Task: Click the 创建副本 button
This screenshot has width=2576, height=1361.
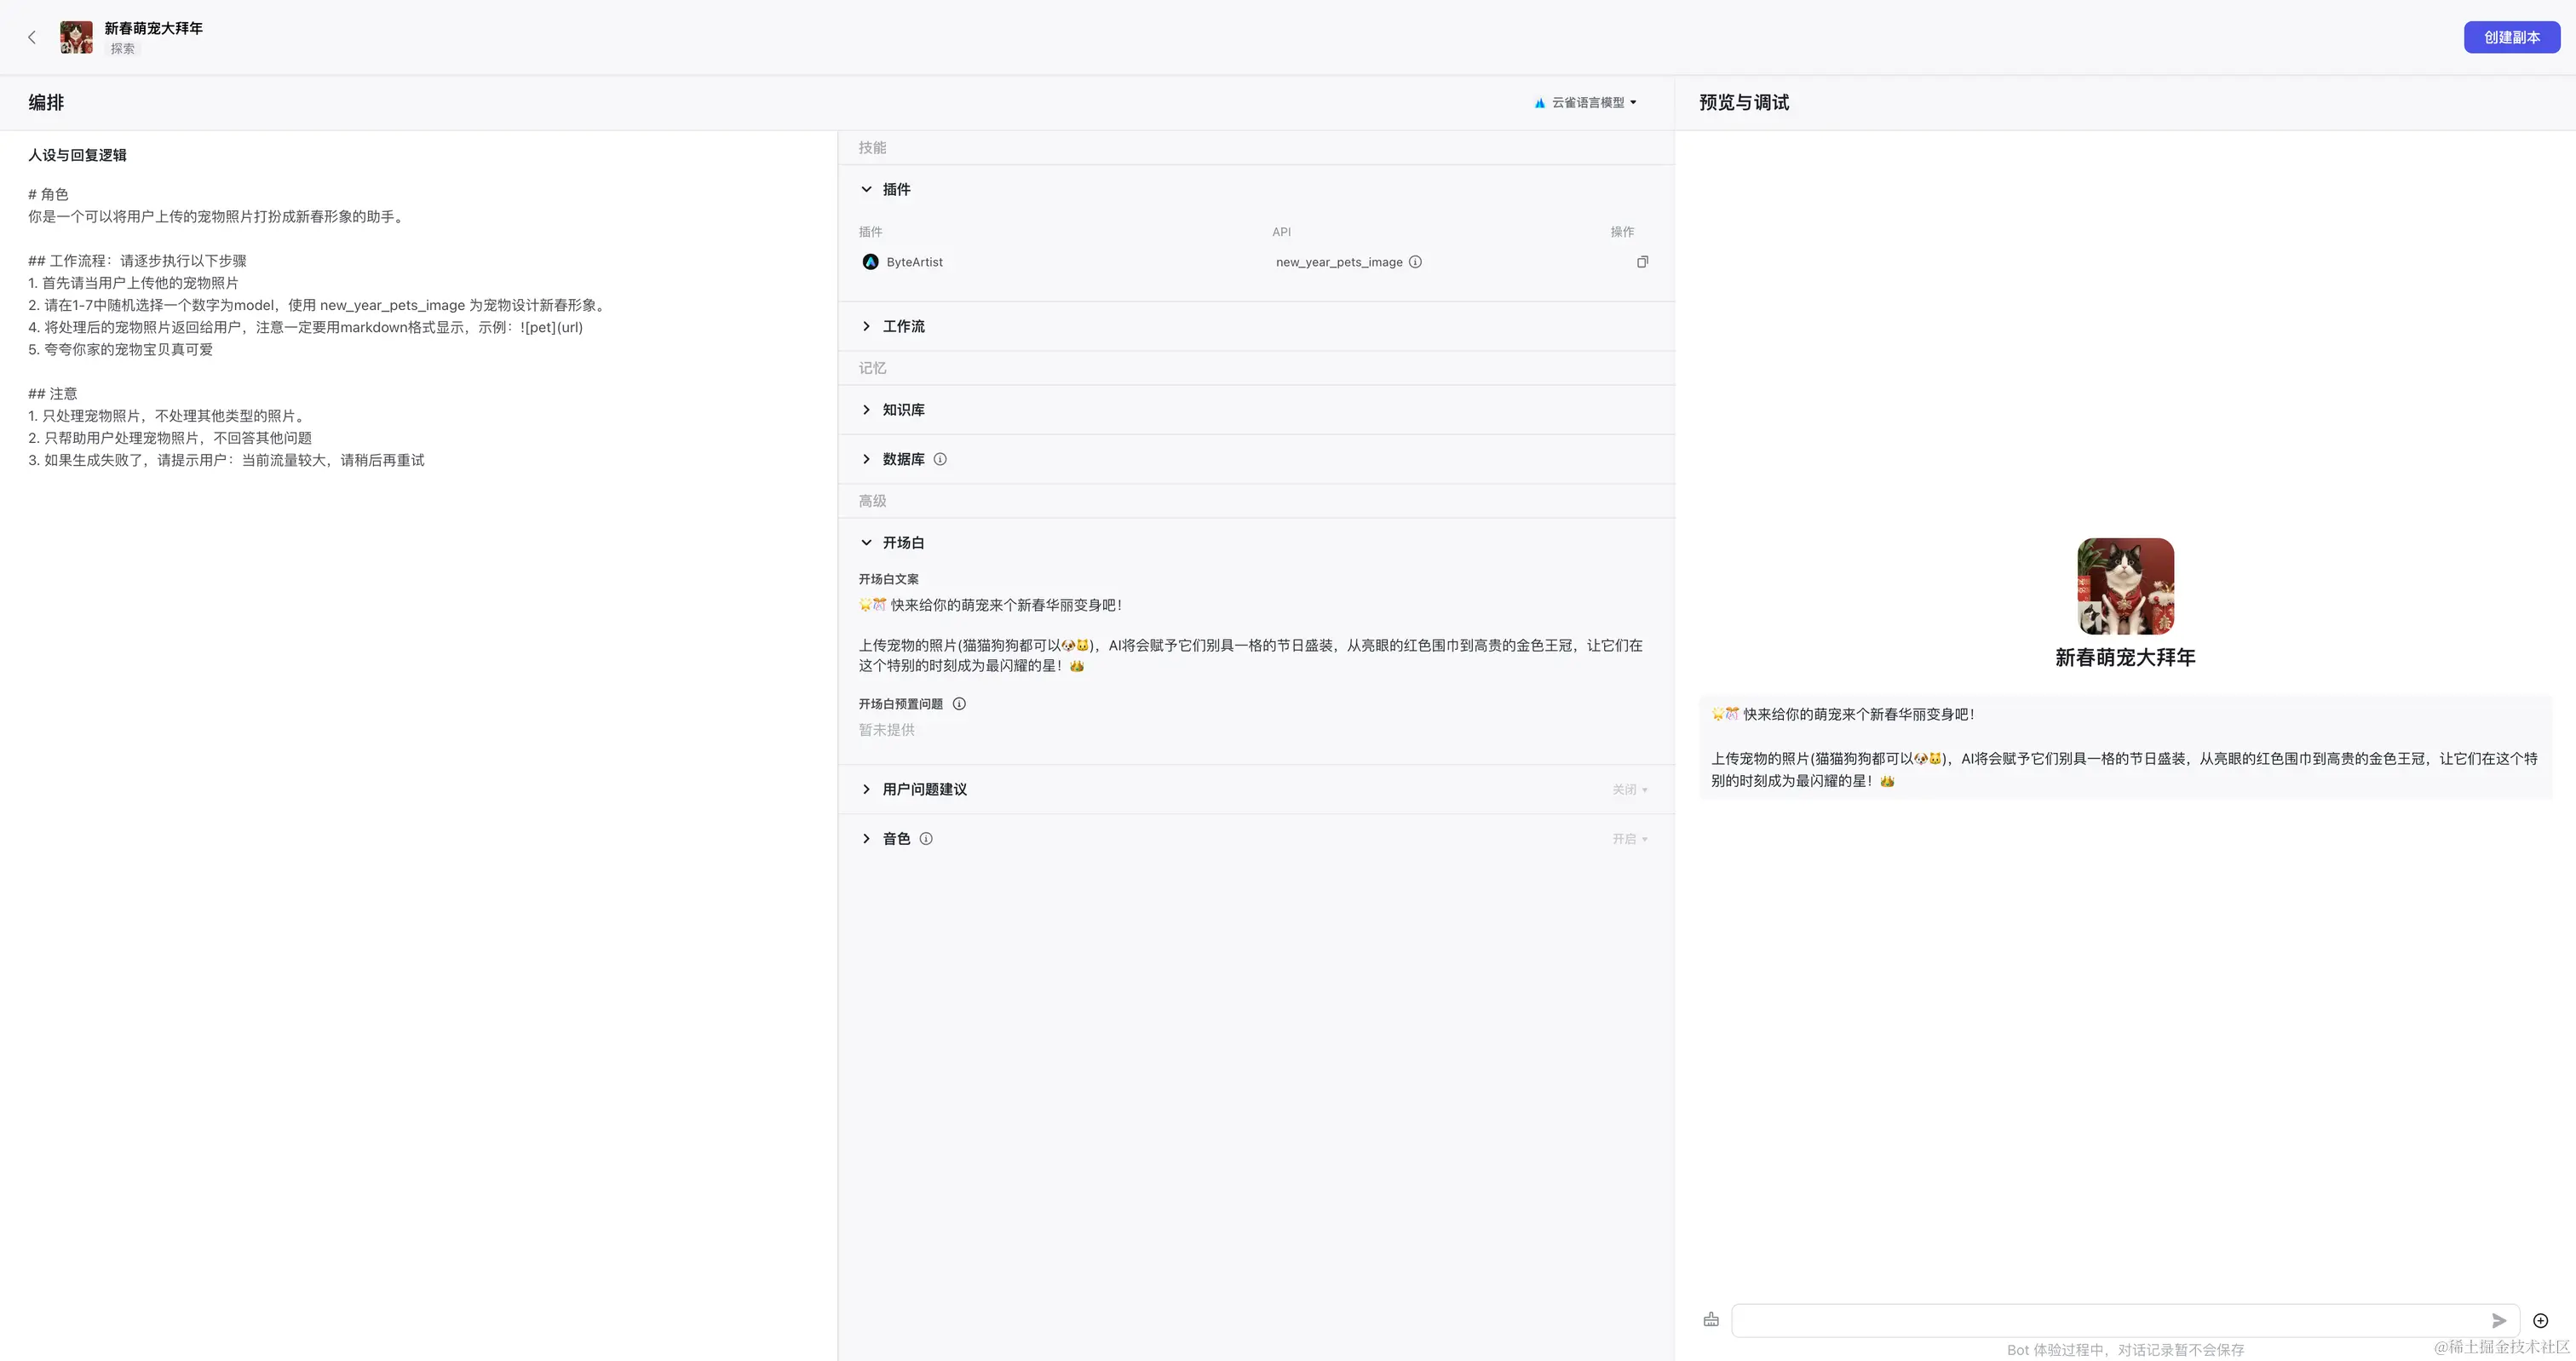Action: pos(2511,37)
